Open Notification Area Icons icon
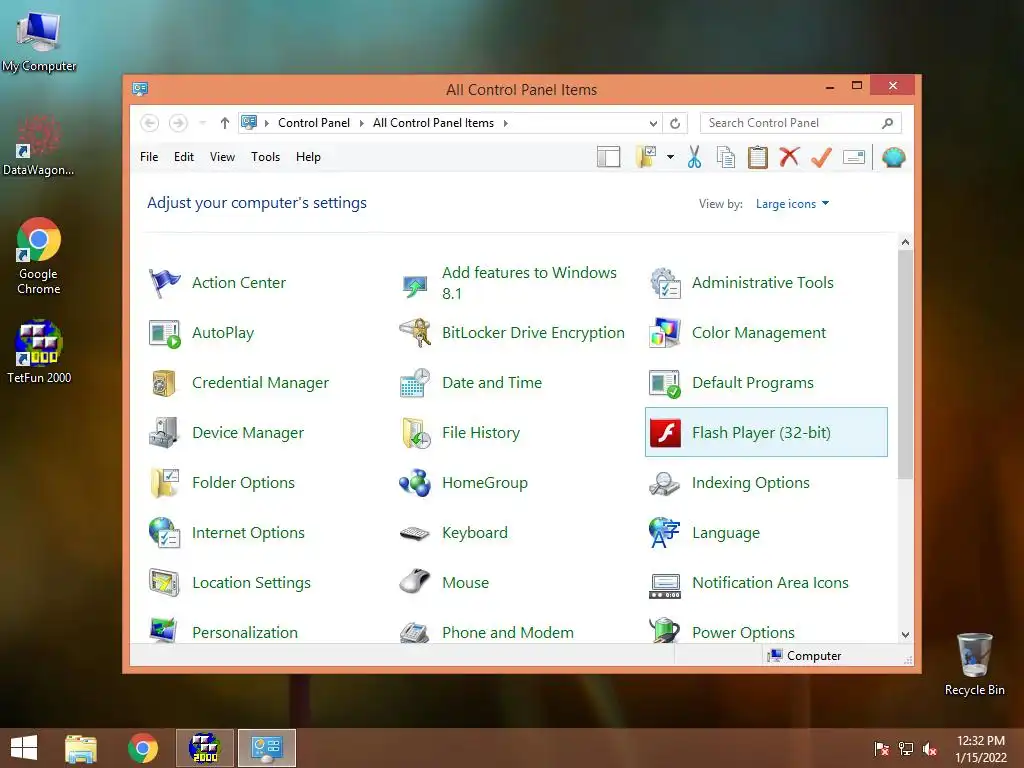 click(665, 586)
